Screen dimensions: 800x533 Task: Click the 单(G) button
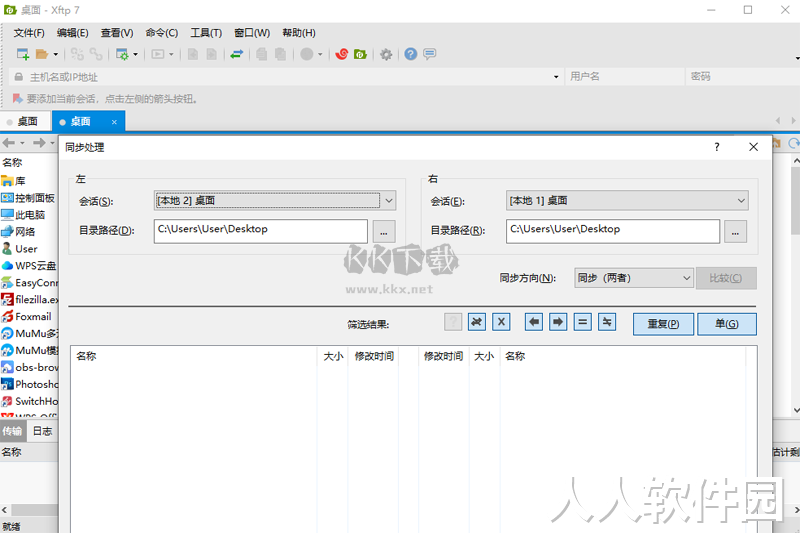(x=727, y=324)
